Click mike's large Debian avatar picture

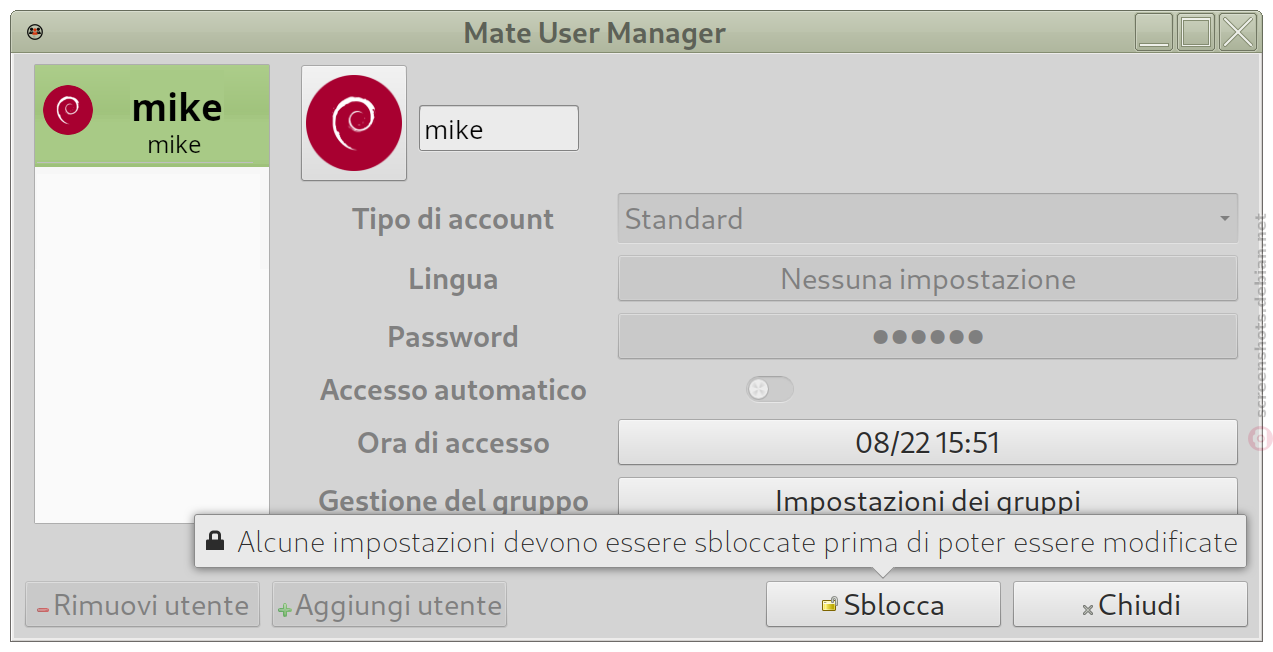(354, 123)
